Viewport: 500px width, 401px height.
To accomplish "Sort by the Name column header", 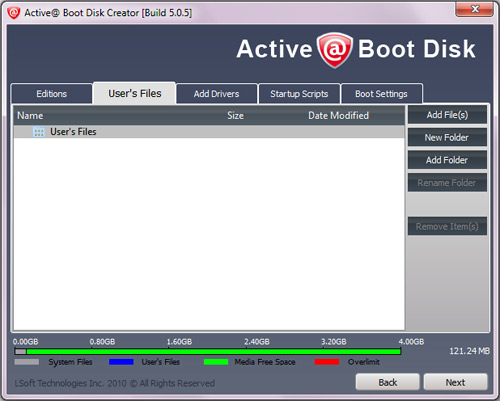I will pos(30,116).
